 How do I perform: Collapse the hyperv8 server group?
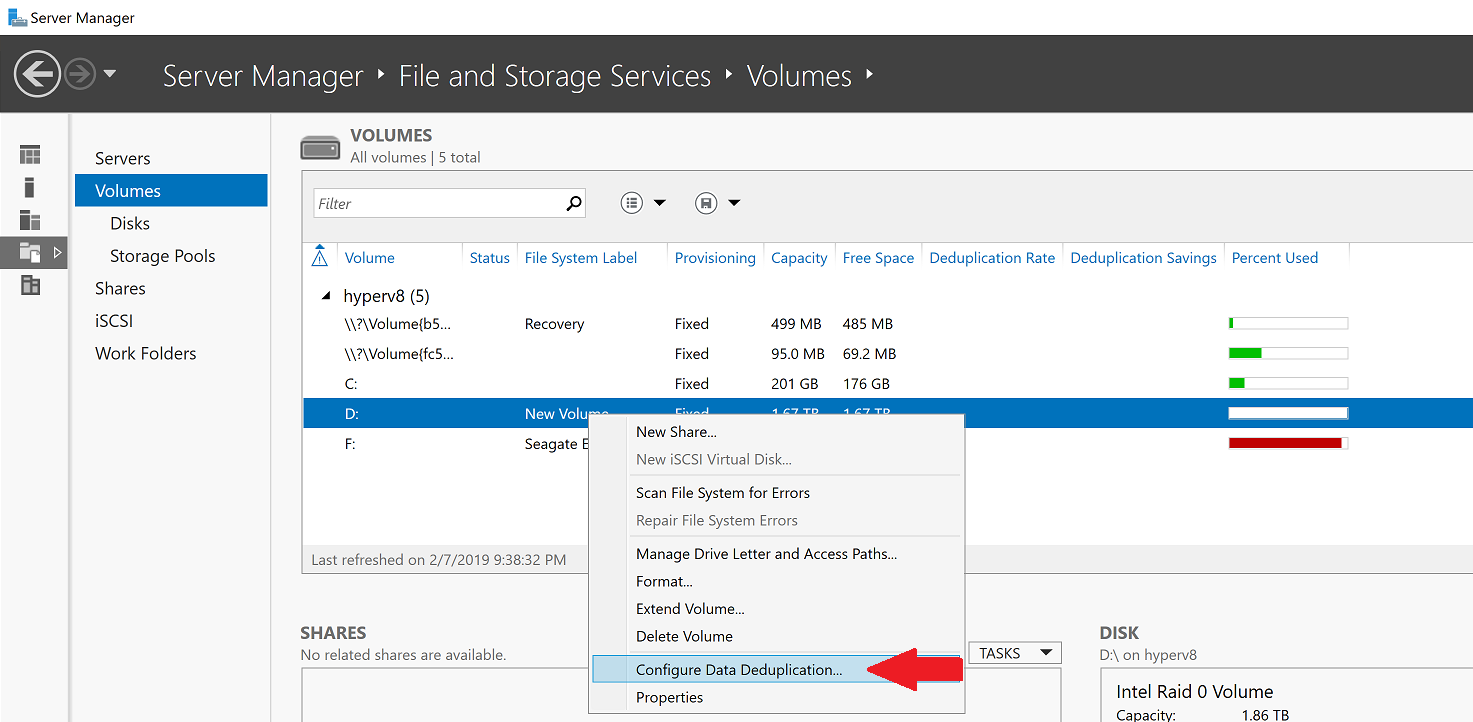point(324,296)
